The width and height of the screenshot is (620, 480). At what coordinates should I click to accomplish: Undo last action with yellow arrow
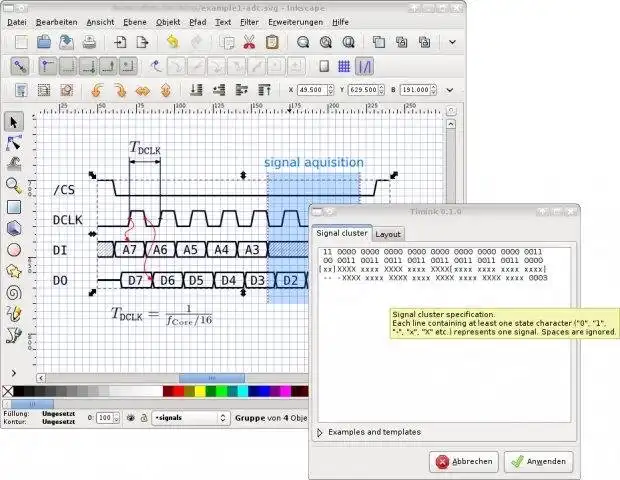[x=173, y=42]
